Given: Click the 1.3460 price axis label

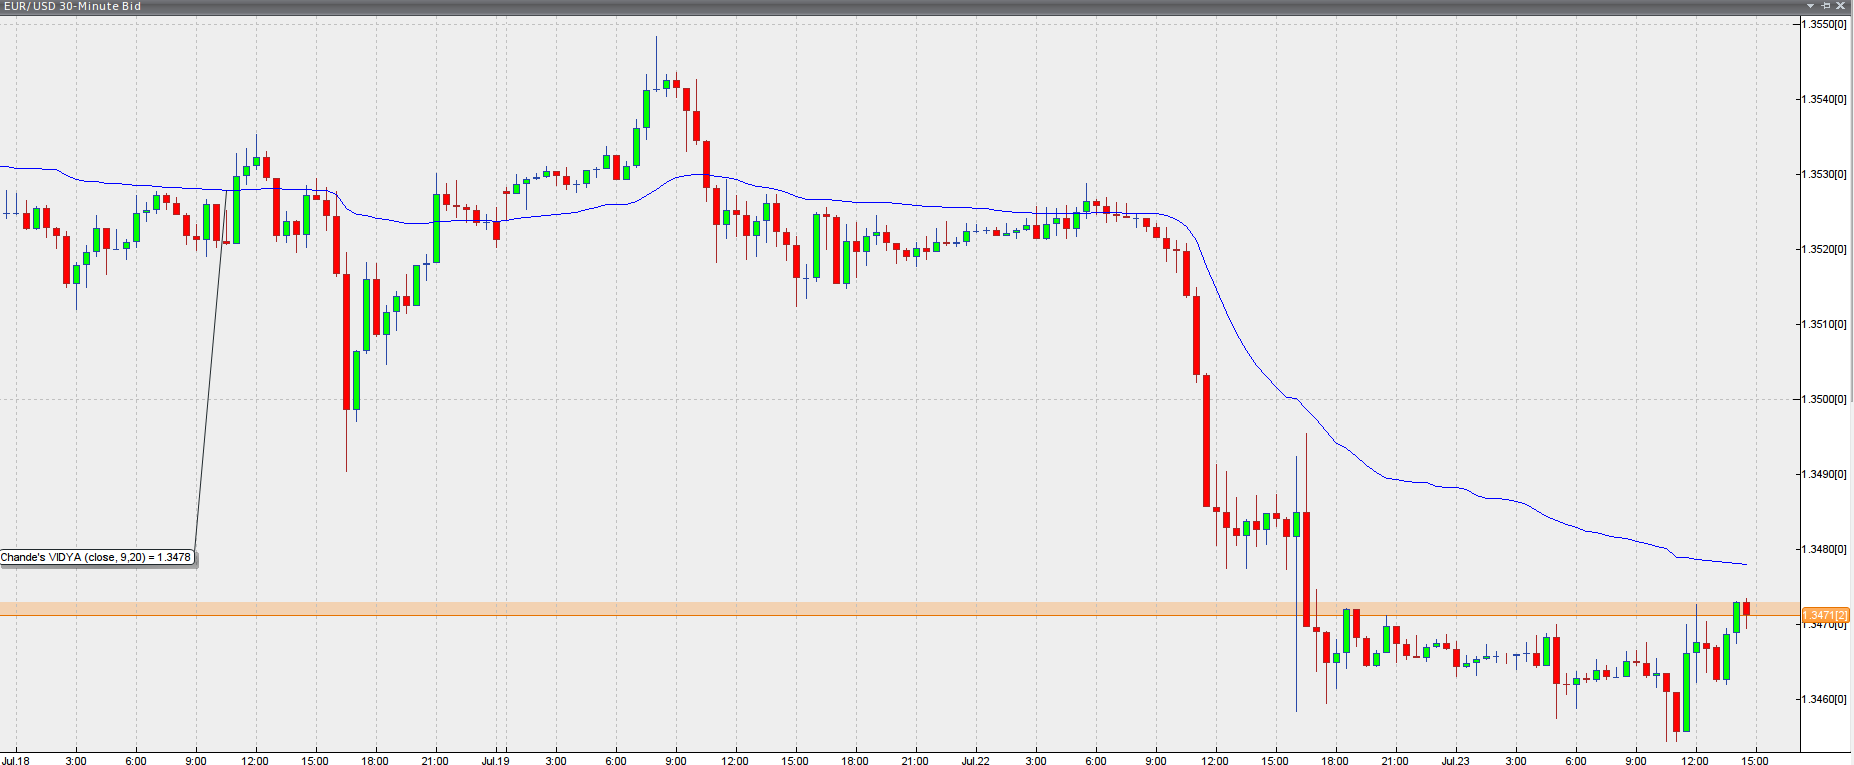Looking at the screenshot, I should [1825, 699].
